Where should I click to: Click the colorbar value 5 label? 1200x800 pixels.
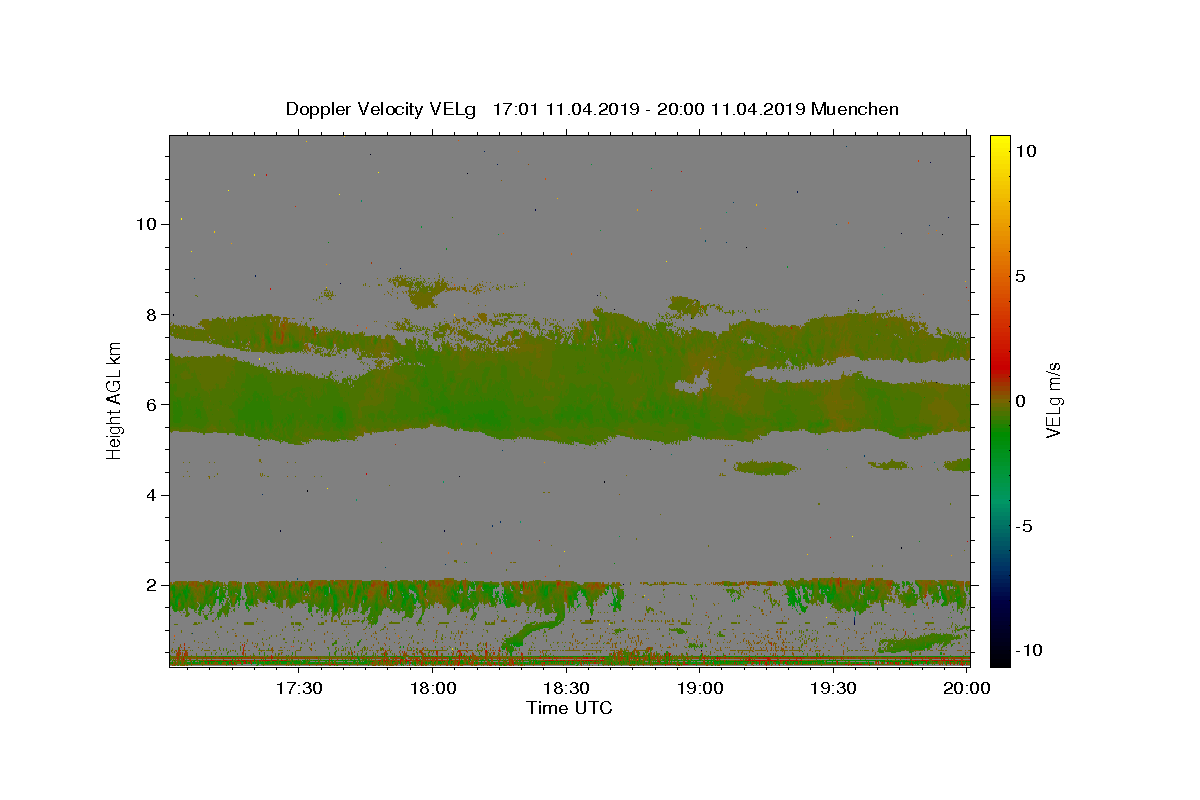(1020, 276)
